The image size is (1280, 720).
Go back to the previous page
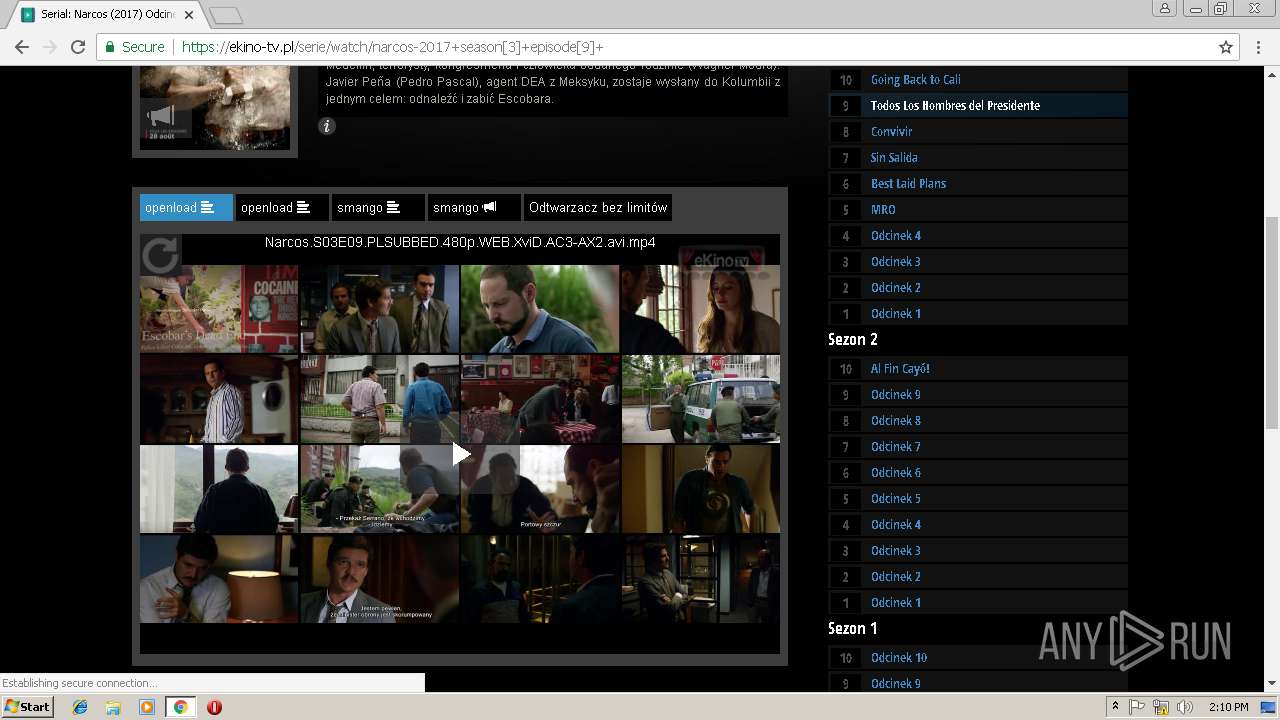click(22, 47)
